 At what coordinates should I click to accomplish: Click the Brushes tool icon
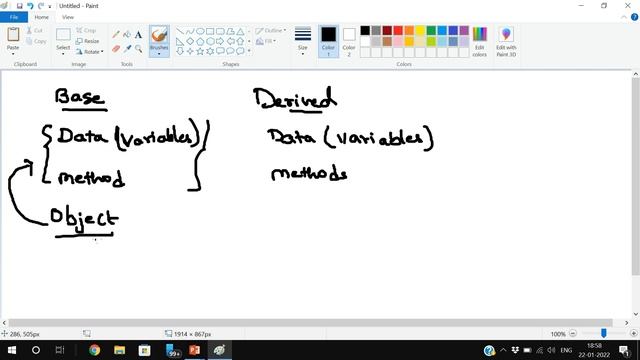(x=159, y=35)
